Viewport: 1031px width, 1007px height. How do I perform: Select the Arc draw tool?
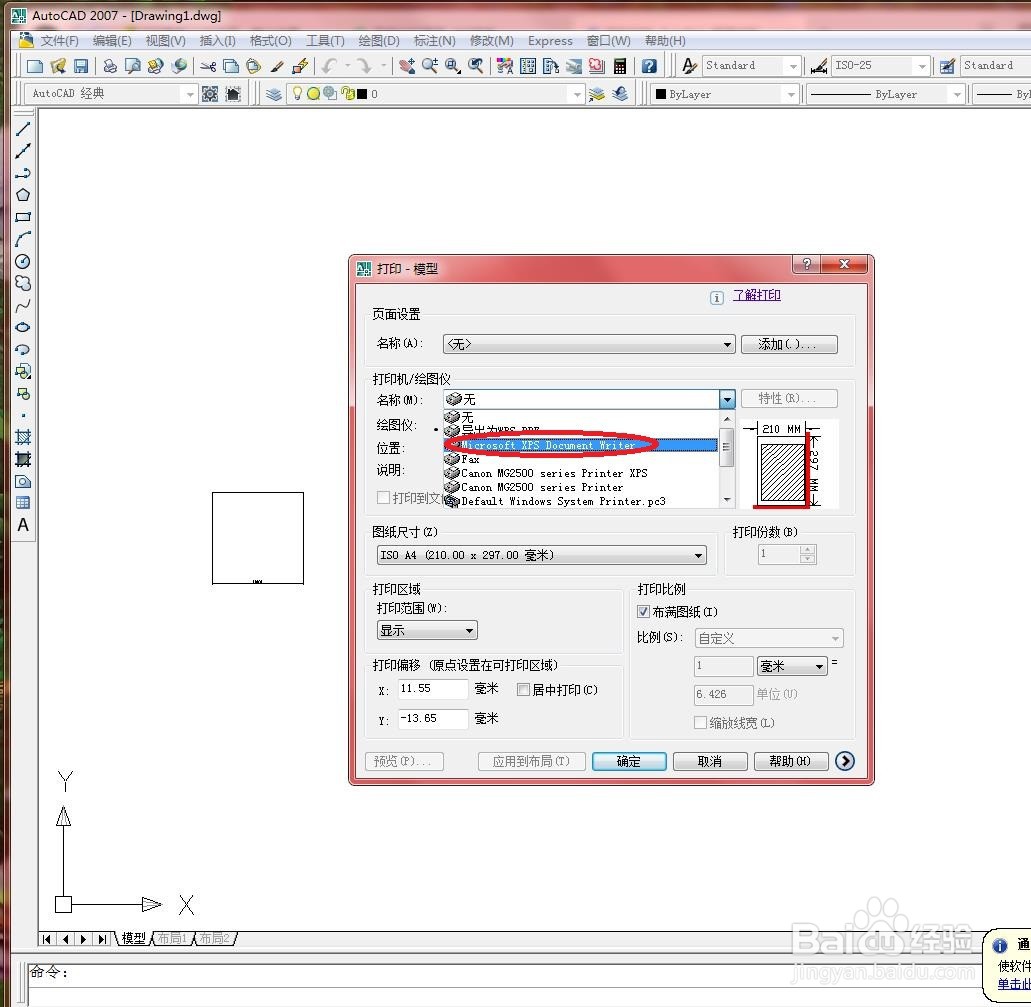23,239
